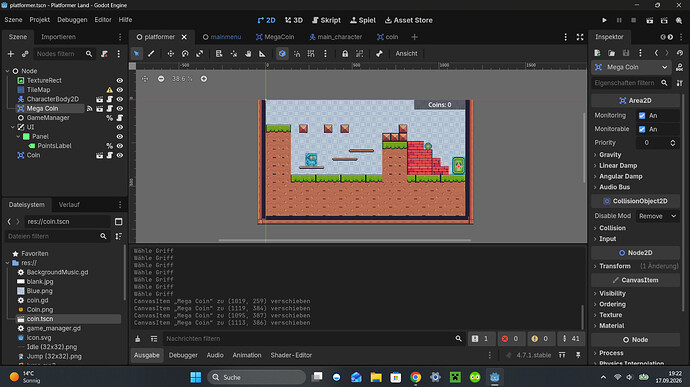Open the Shader-Editor bottom panel

291,355
